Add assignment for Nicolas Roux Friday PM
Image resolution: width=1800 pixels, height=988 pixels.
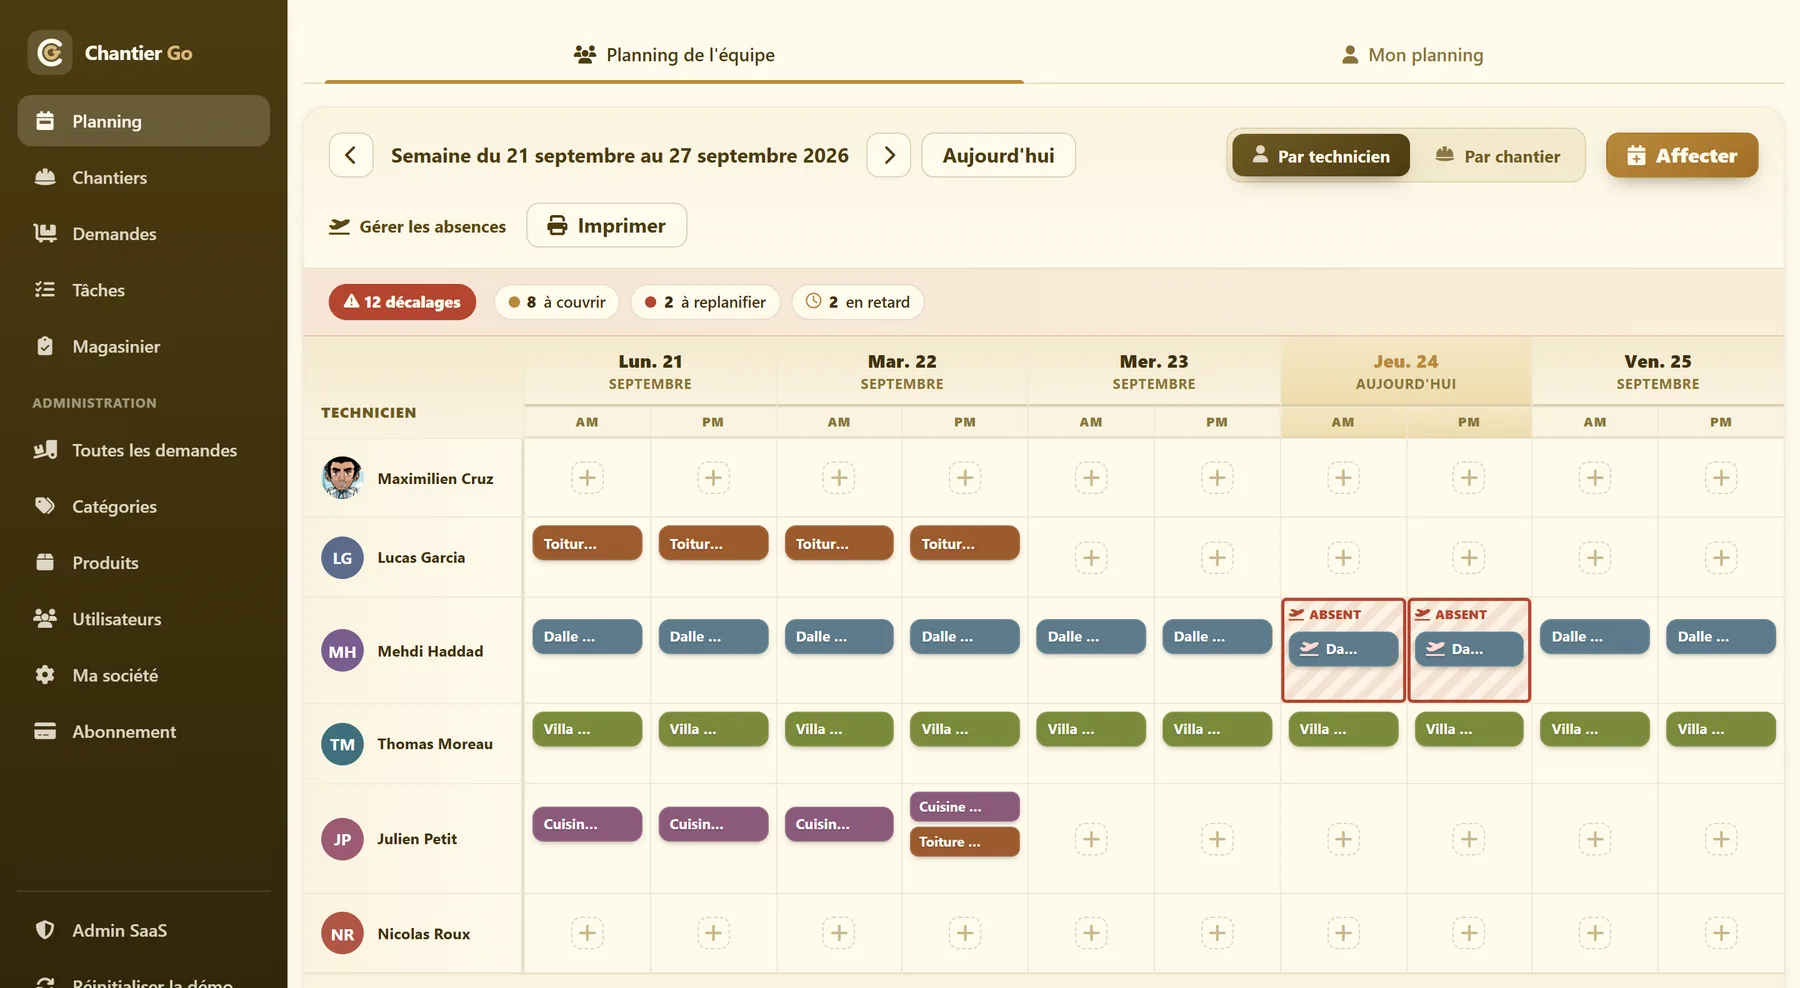point(1721,933)
